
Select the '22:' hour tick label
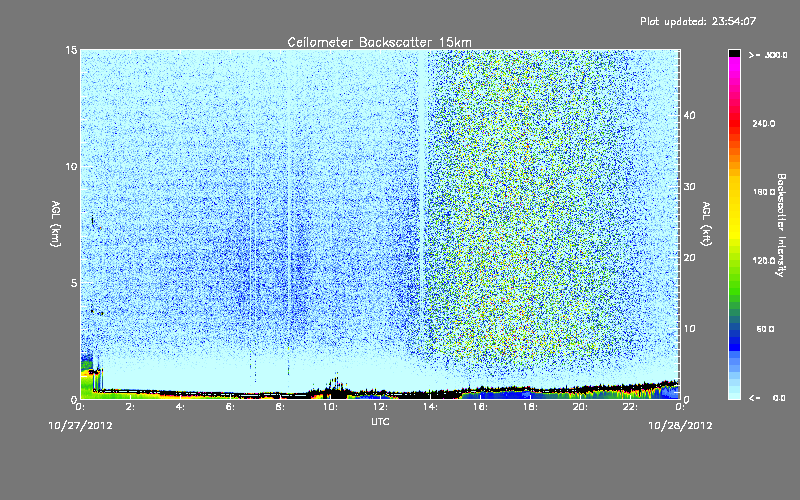630,407
